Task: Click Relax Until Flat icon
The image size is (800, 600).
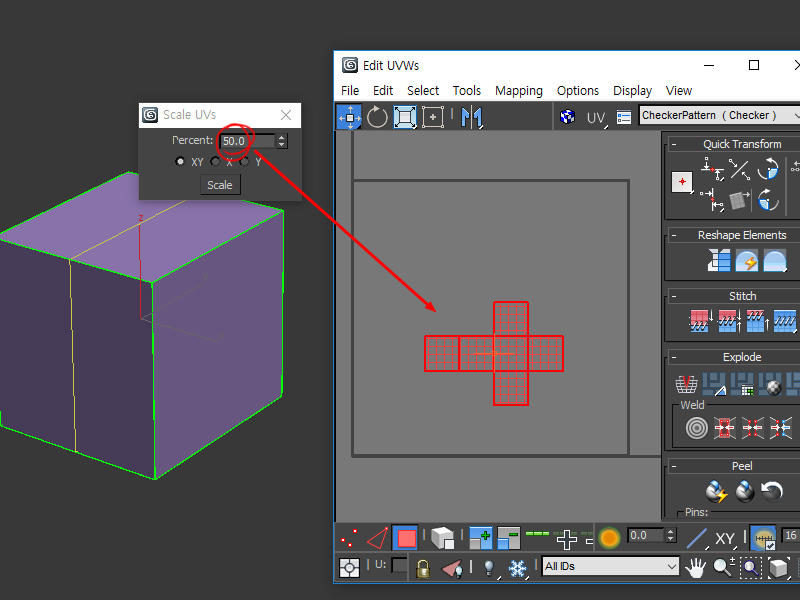Action: 746,260
